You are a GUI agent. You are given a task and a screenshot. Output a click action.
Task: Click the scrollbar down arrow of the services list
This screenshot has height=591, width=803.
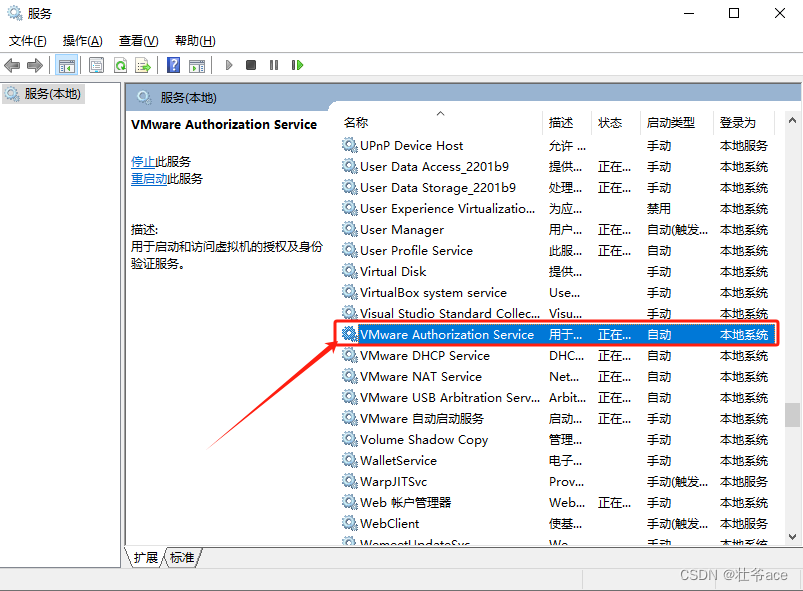[x=792, y=537]
